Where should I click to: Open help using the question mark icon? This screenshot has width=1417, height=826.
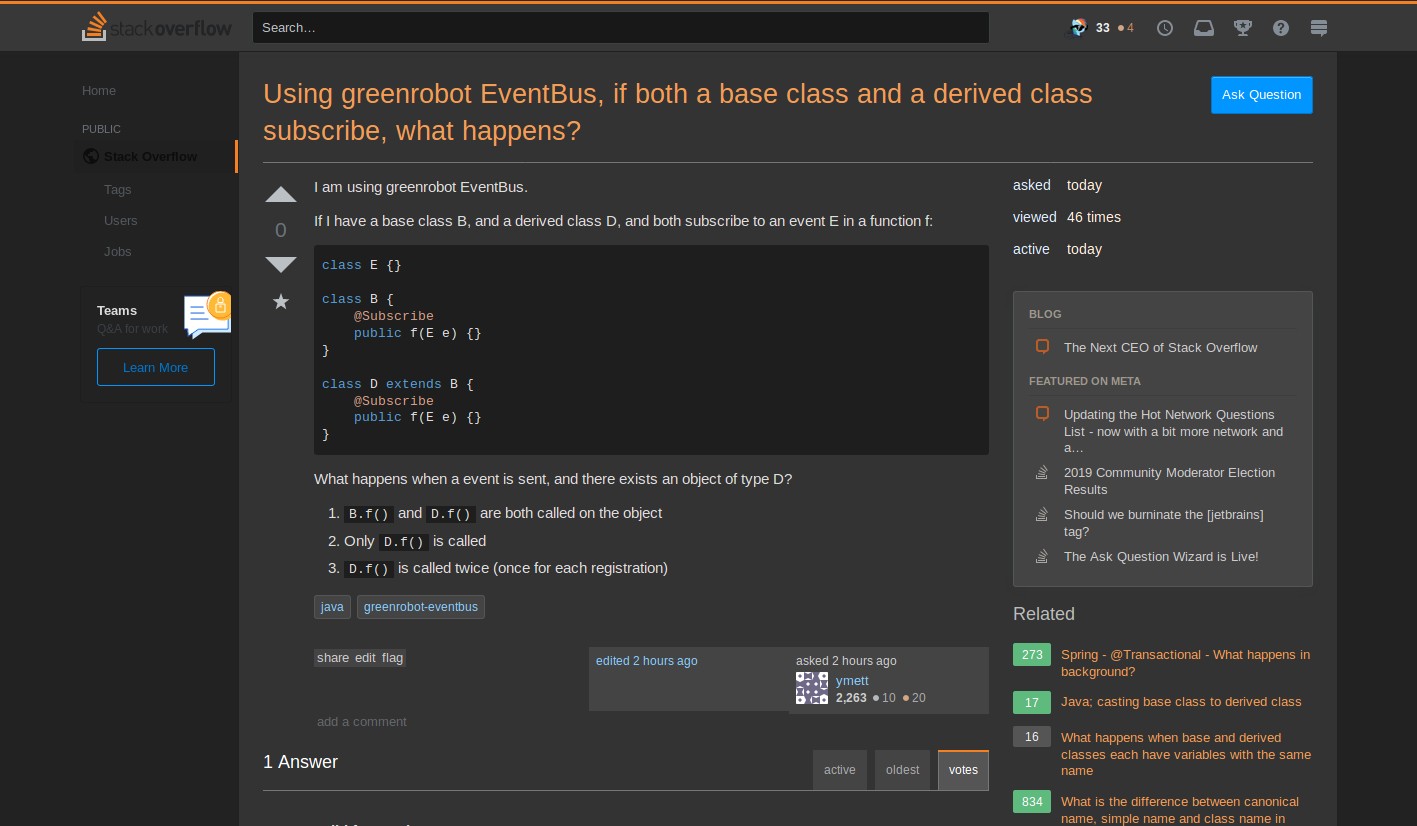1281,27
